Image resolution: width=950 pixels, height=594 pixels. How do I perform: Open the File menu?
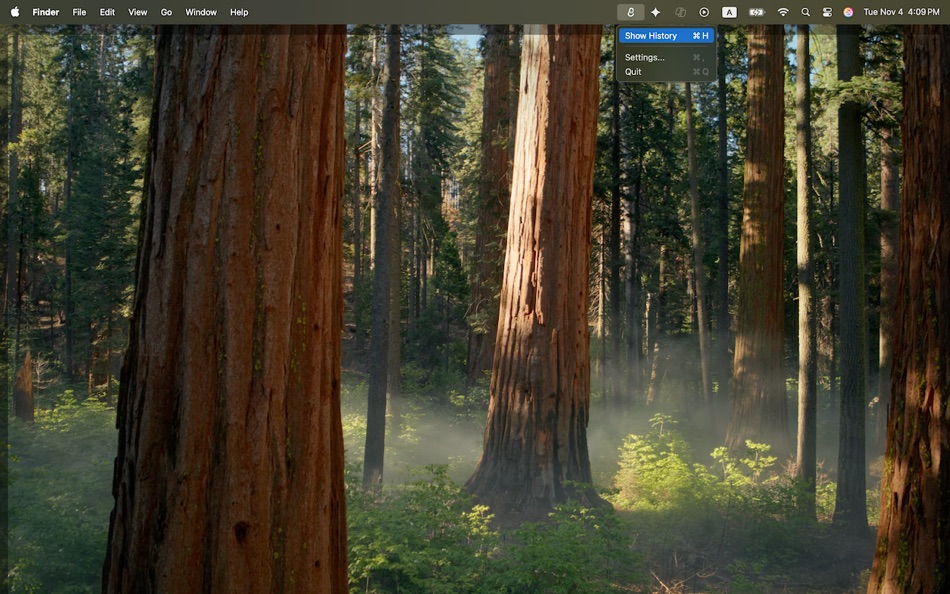pos(79,11)
